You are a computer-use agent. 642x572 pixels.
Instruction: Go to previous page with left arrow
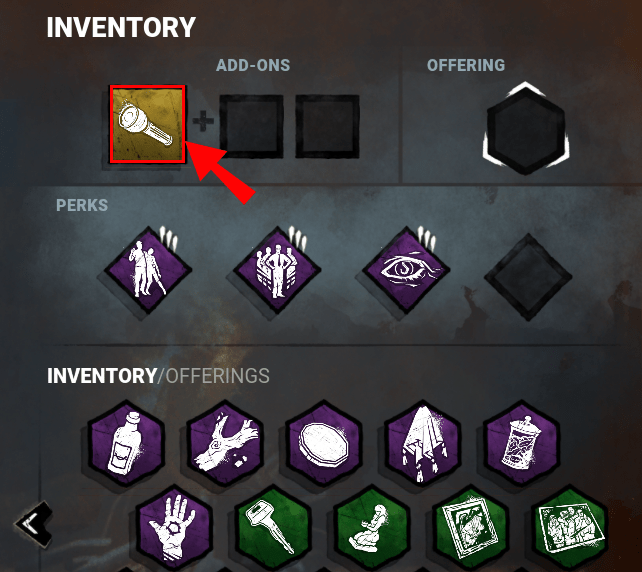[x=34, y=524]
